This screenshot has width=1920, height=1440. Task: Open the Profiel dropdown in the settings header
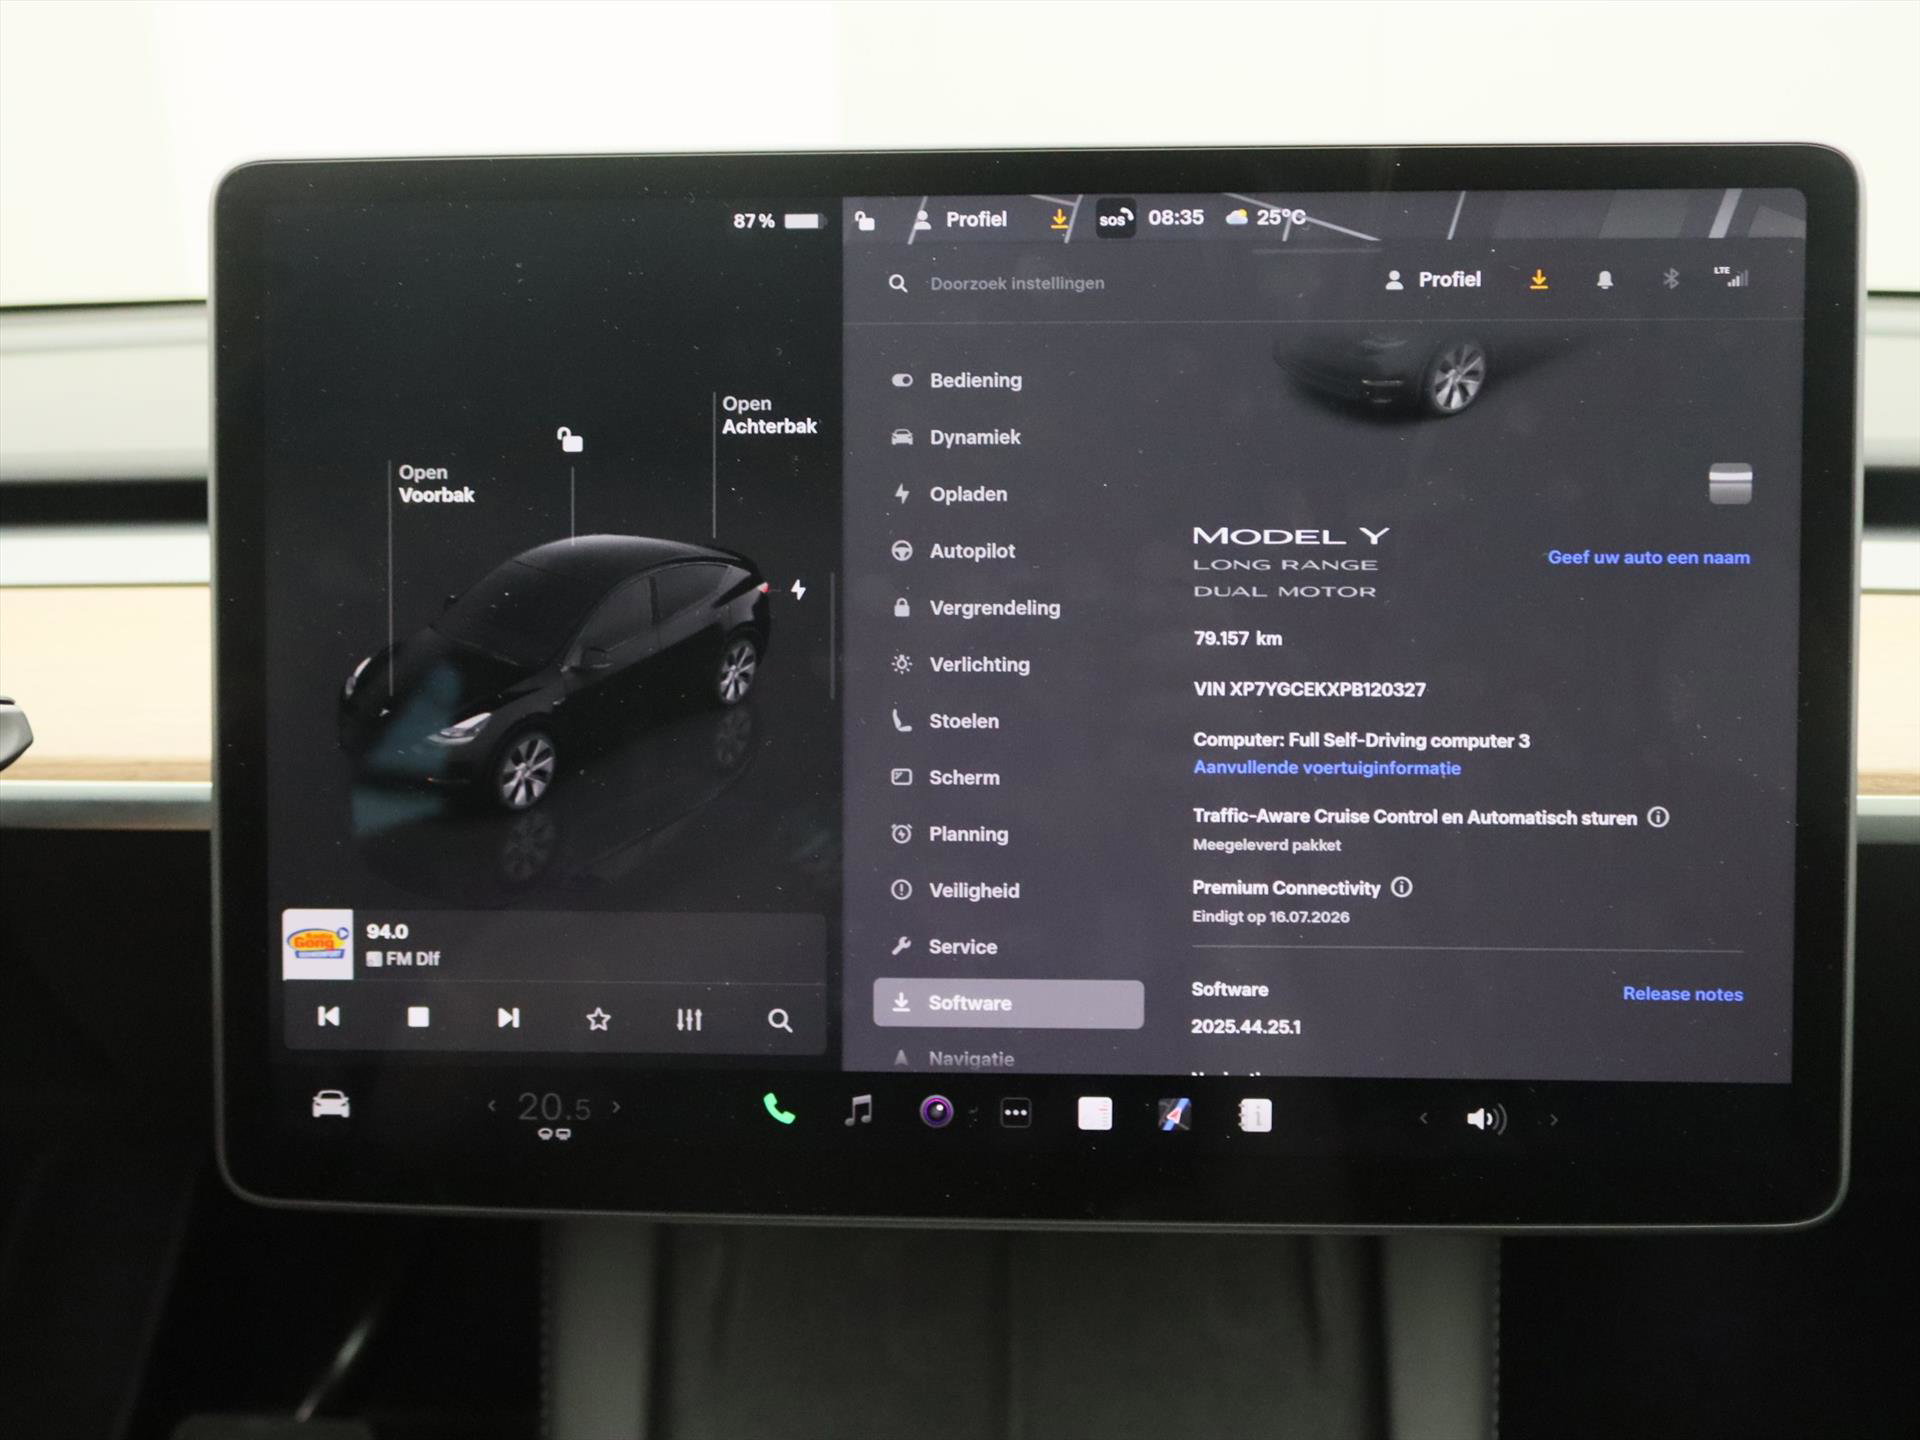click(x=1432, y=280)
